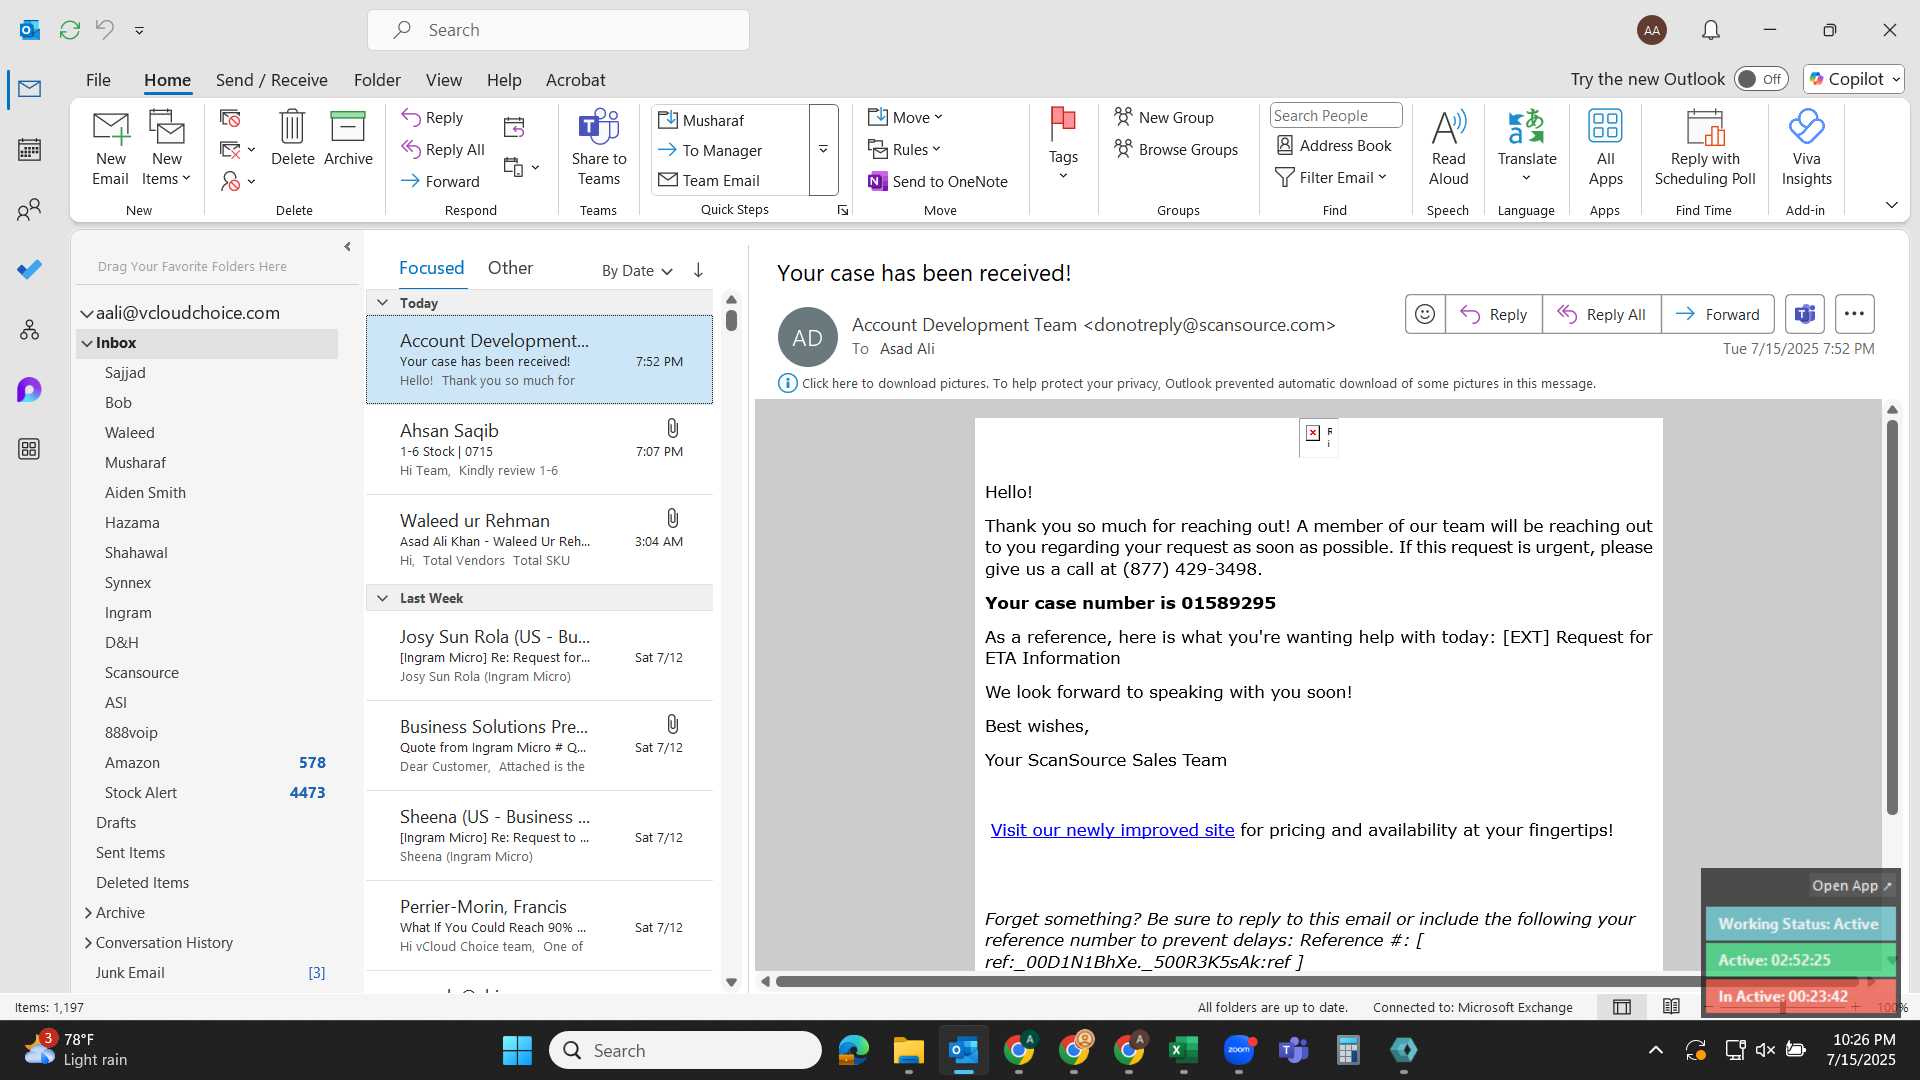Open Read Aloud speech tool
Screen dimensions: 1920x1080
(1448, 149)
